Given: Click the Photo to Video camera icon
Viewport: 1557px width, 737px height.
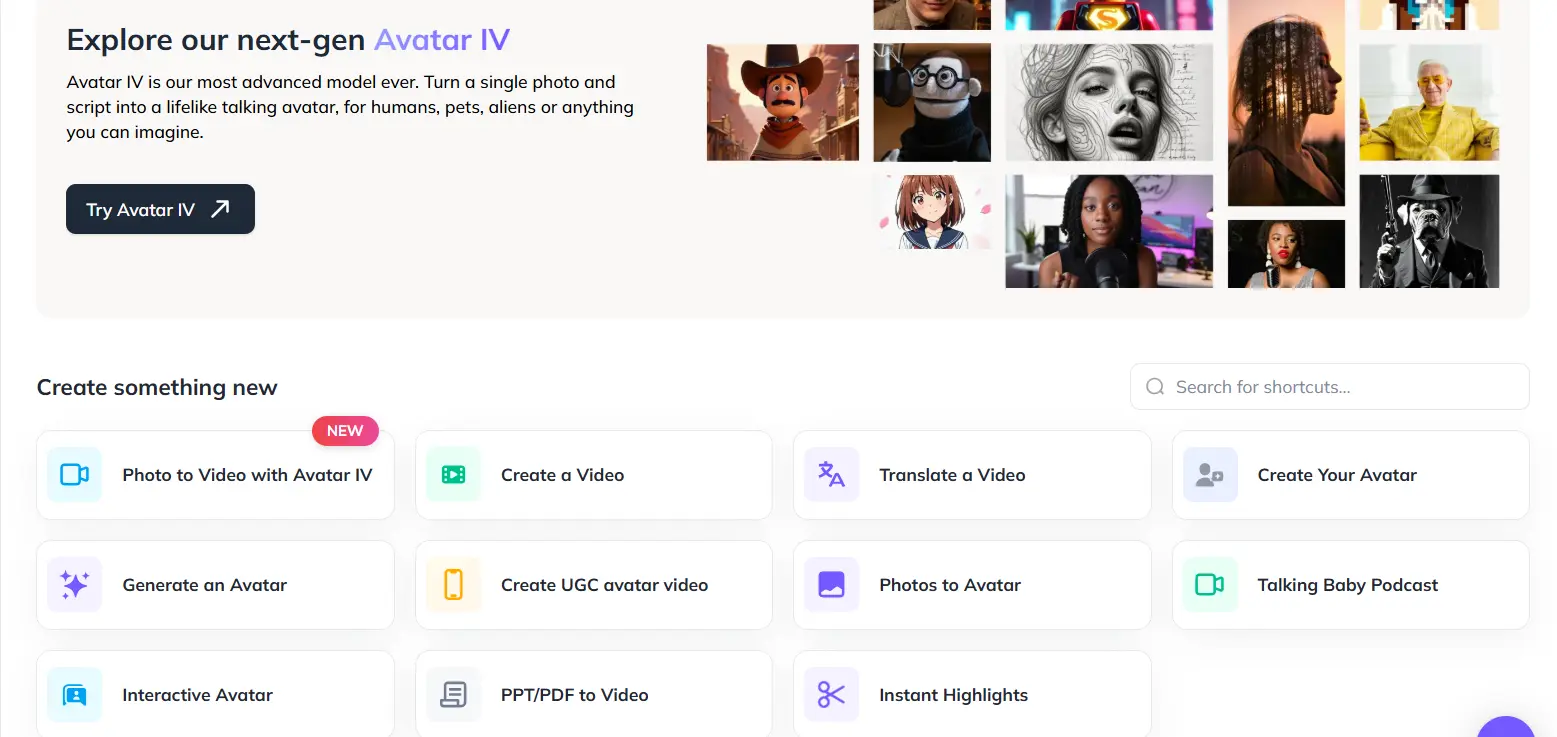Looking at the screenshot, I should (x=75, y=475).
